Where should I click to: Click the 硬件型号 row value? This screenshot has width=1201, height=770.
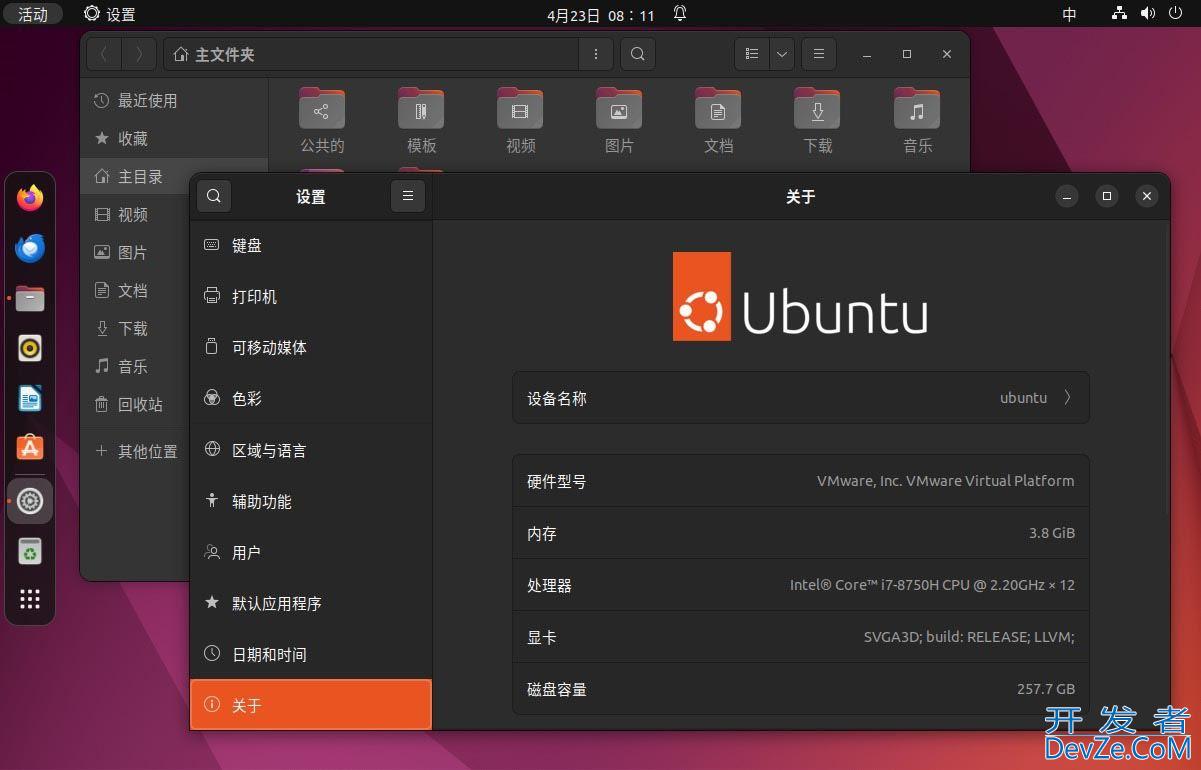coord(946,480)
